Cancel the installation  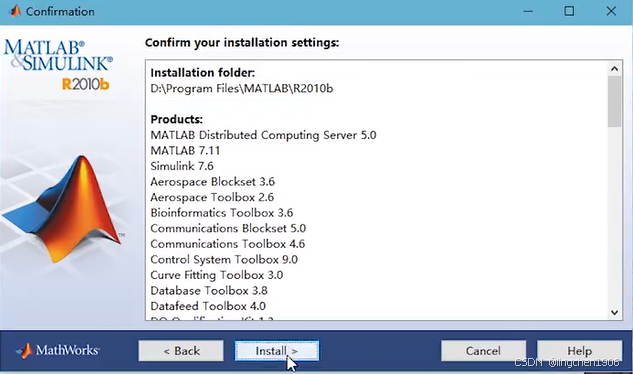coord(483,351)
